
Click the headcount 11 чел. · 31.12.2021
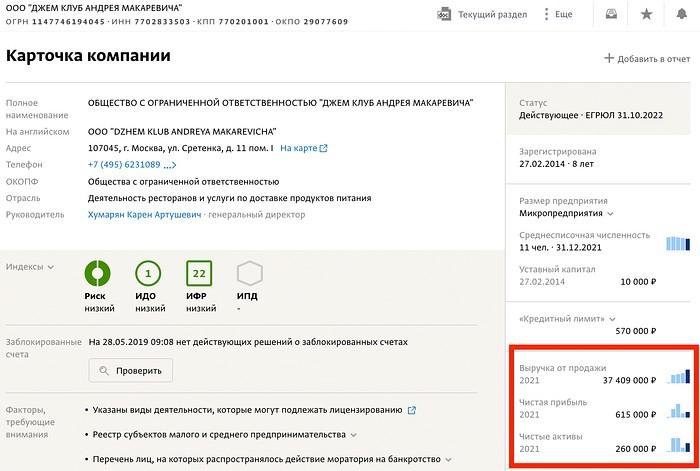click(560, 248)
